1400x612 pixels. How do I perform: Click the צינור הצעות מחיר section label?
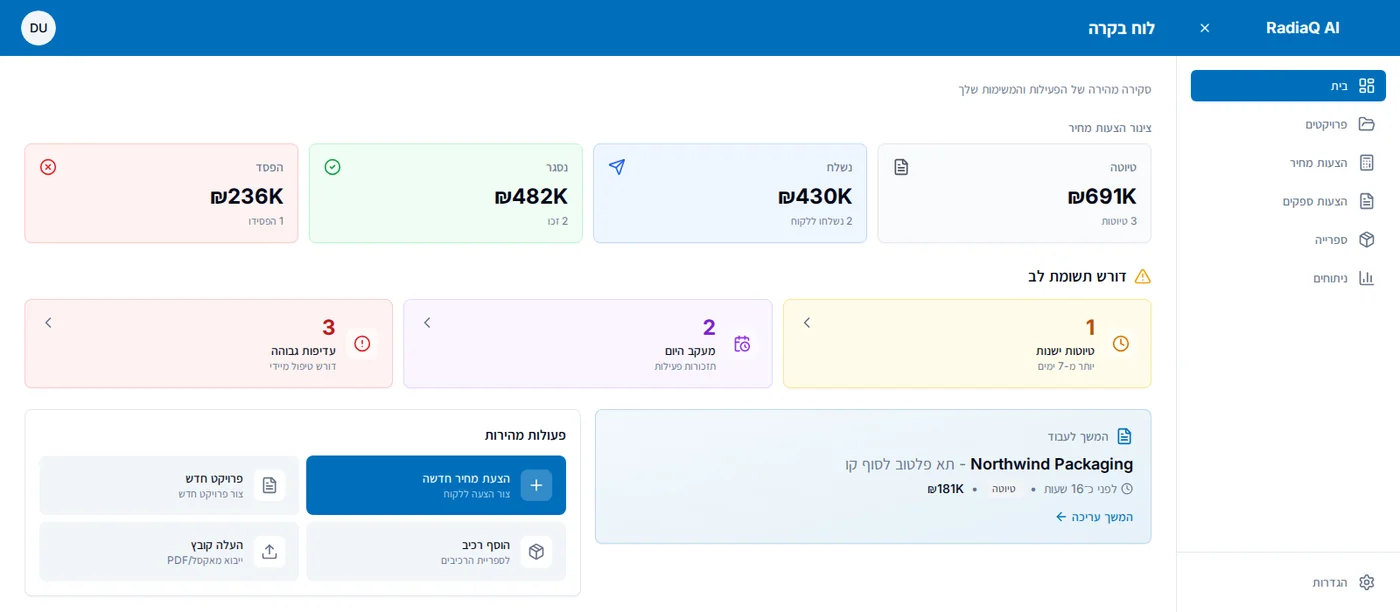click(x=1110, y=128)
